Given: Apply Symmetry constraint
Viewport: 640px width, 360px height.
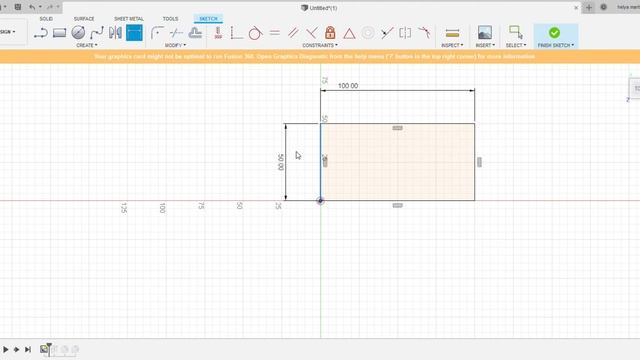Looking at the screenshot, I should click(x=405, y=33).
